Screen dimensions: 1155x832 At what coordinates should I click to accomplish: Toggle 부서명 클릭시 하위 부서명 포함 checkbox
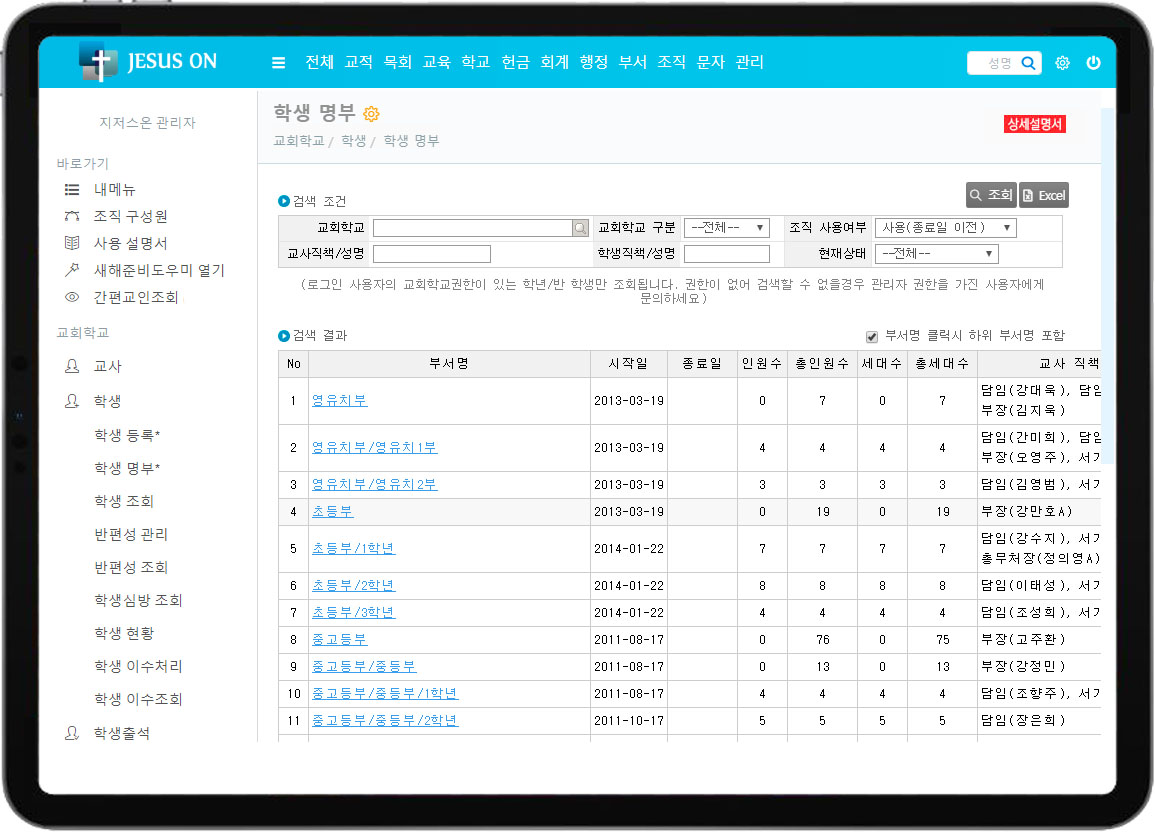(872, 336)
